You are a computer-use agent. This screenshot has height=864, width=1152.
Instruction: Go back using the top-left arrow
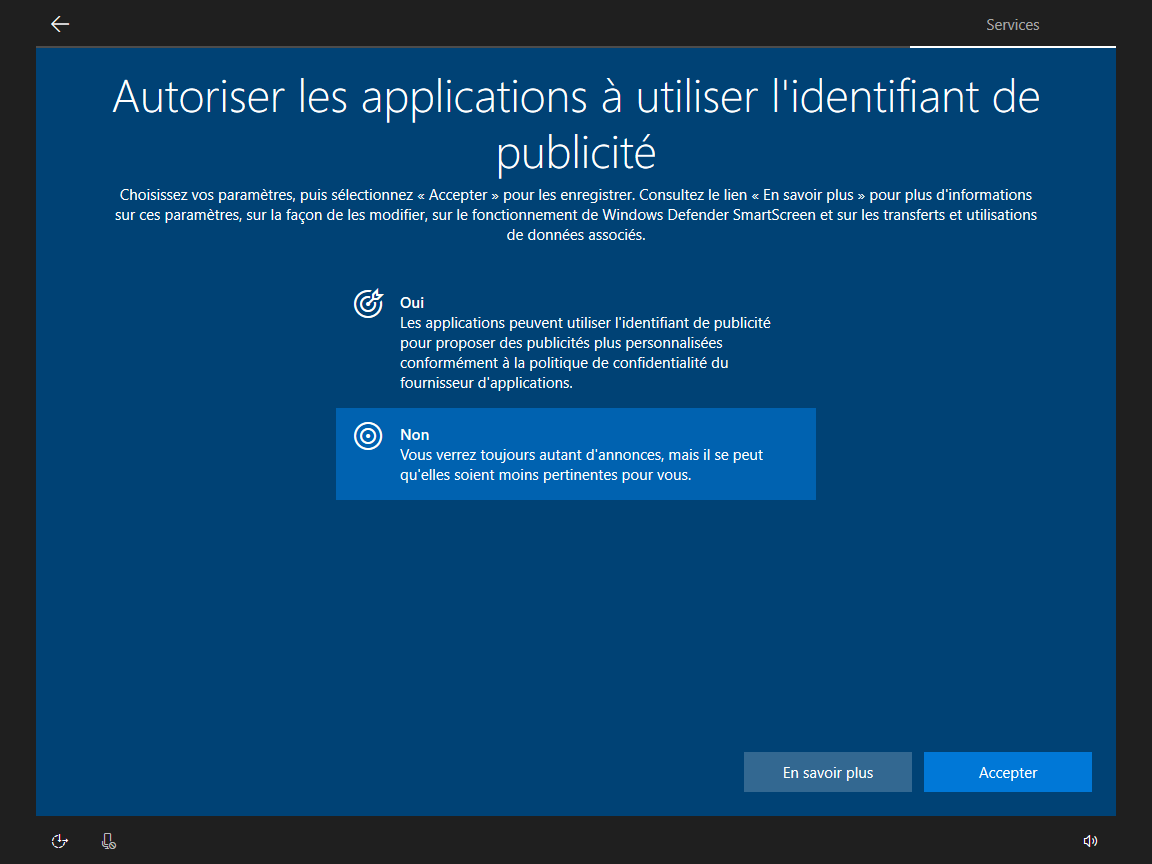[60, 24]
